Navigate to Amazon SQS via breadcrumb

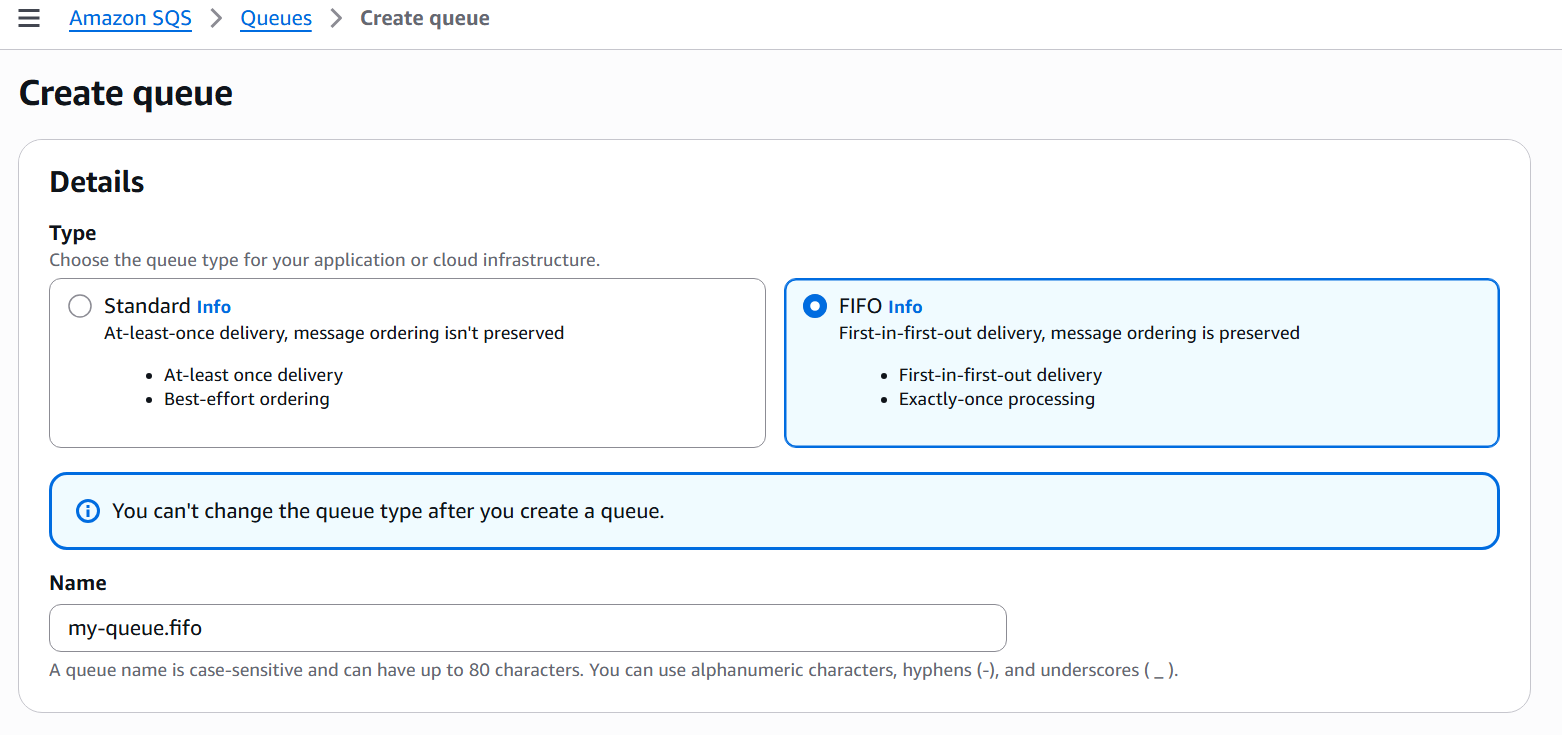tap(130, 17)
